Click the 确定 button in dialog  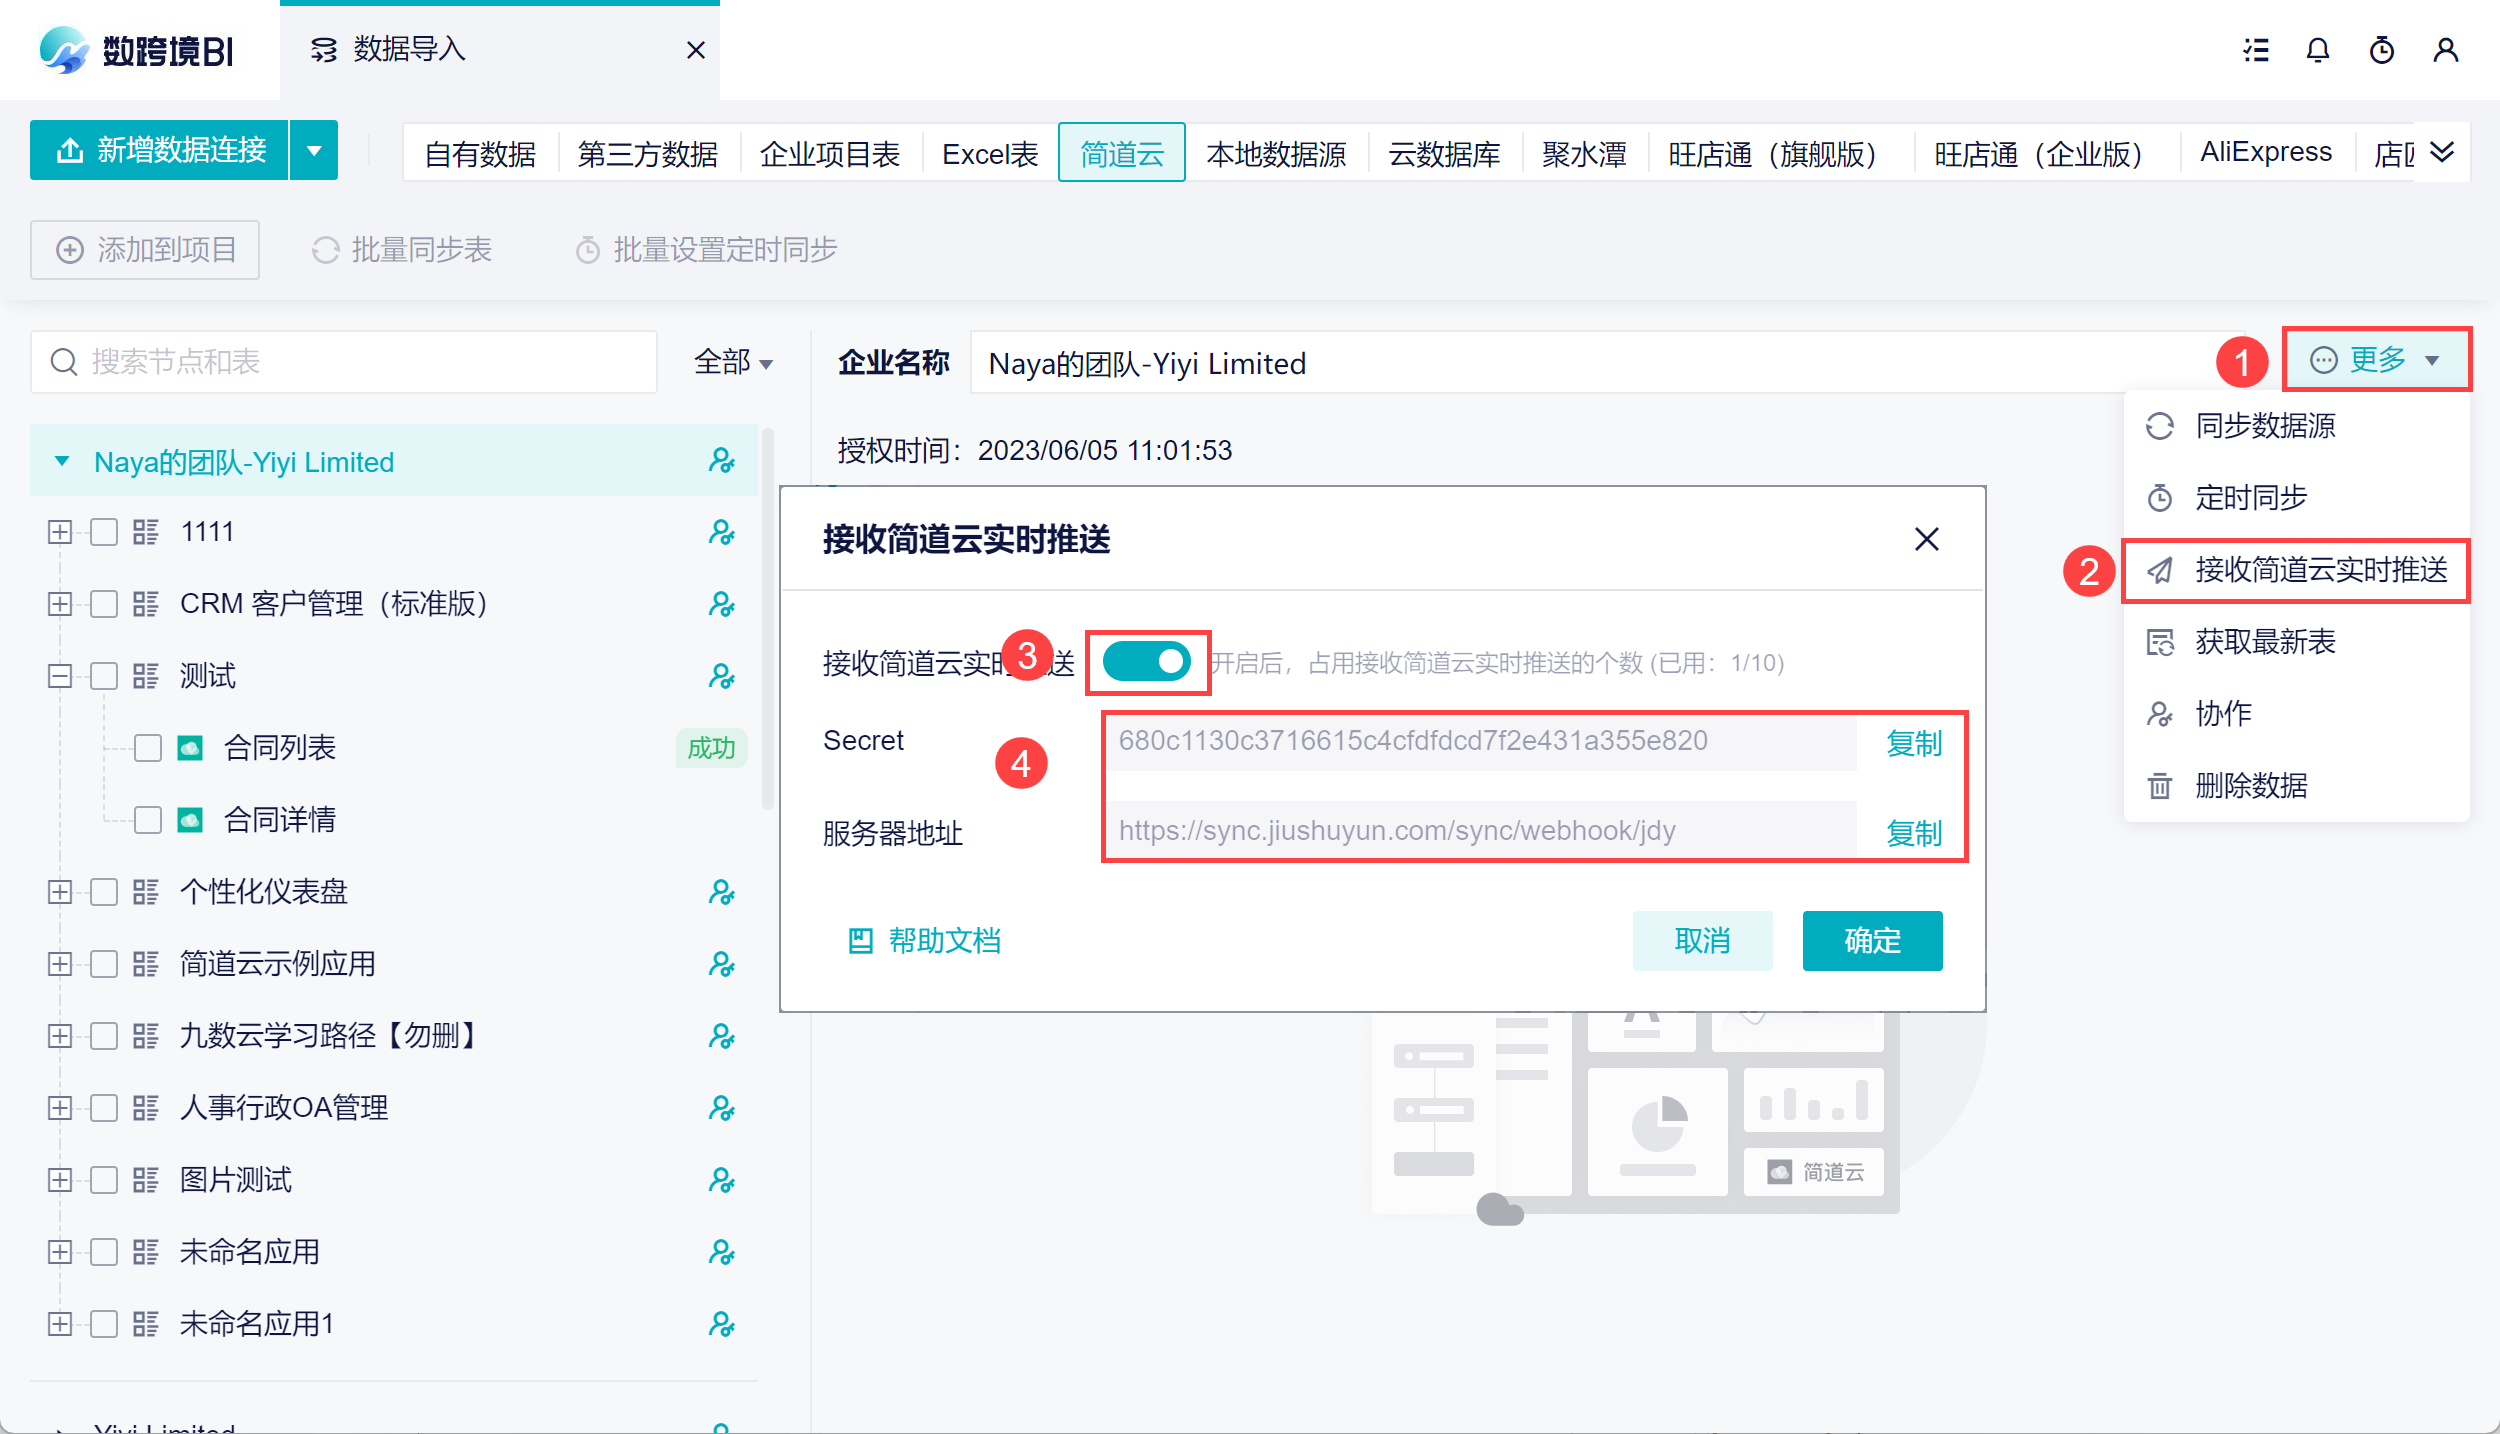1871,941
